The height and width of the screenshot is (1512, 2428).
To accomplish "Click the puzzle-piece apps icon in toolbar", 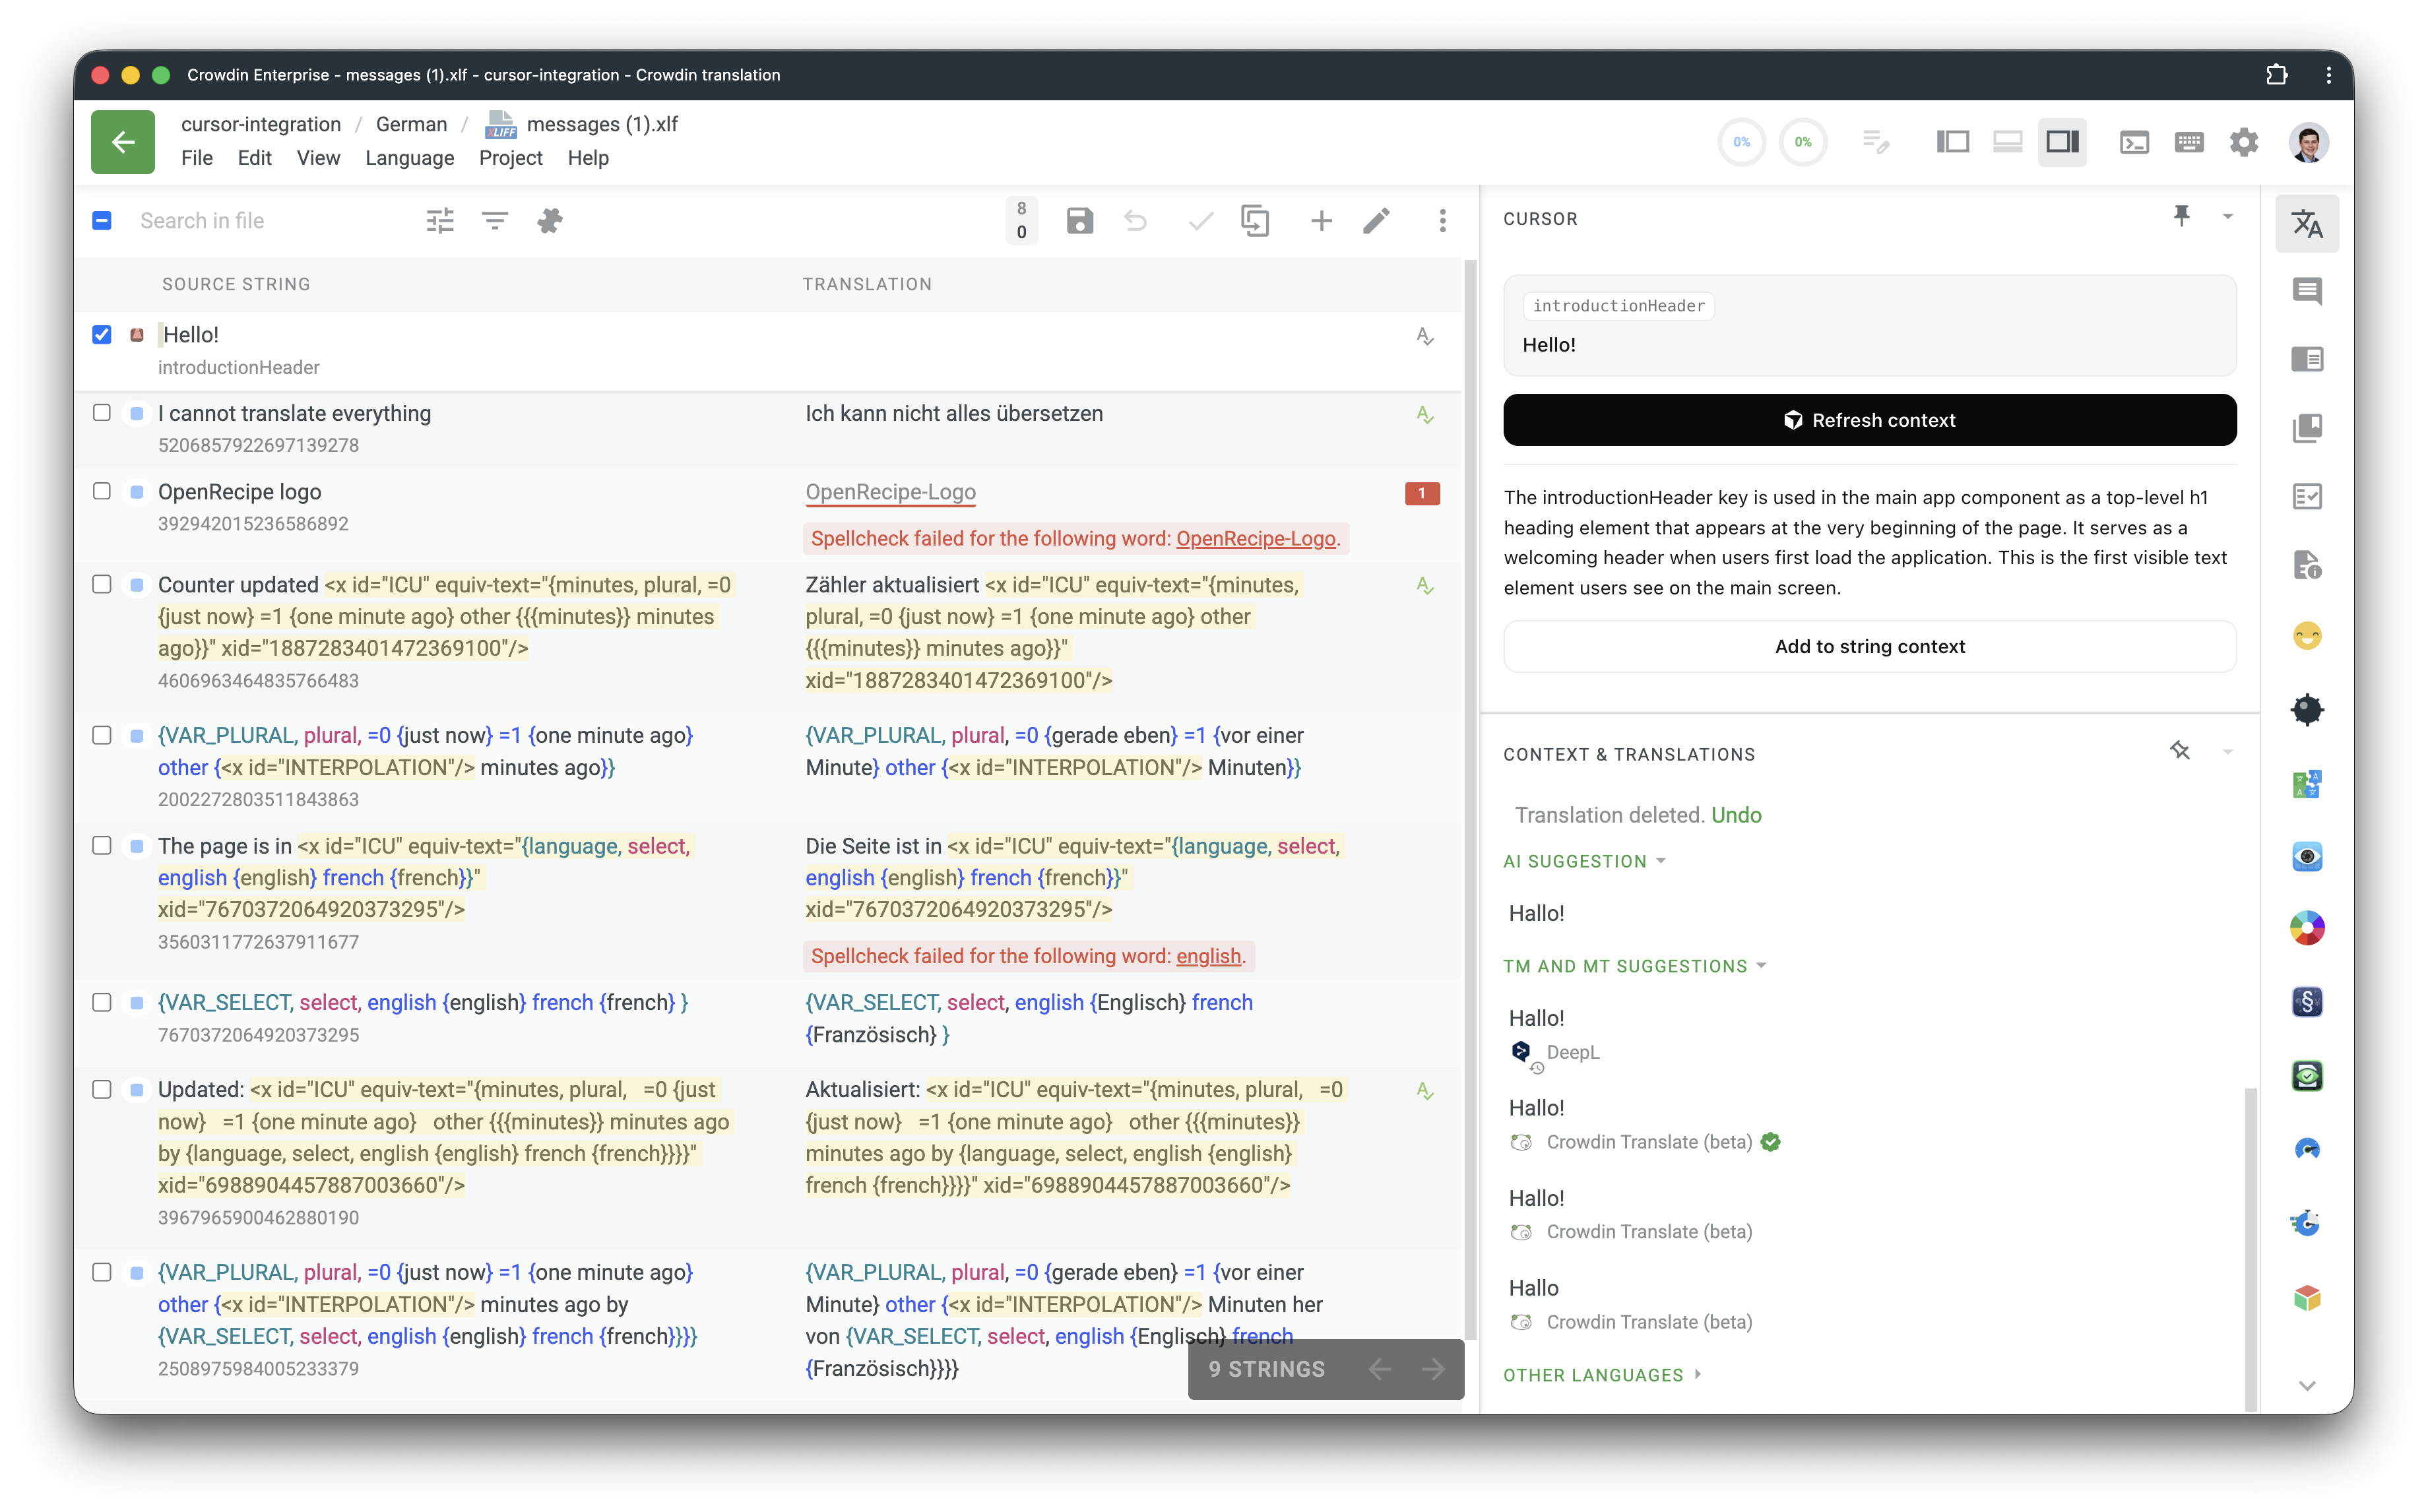I will (549, 220).
